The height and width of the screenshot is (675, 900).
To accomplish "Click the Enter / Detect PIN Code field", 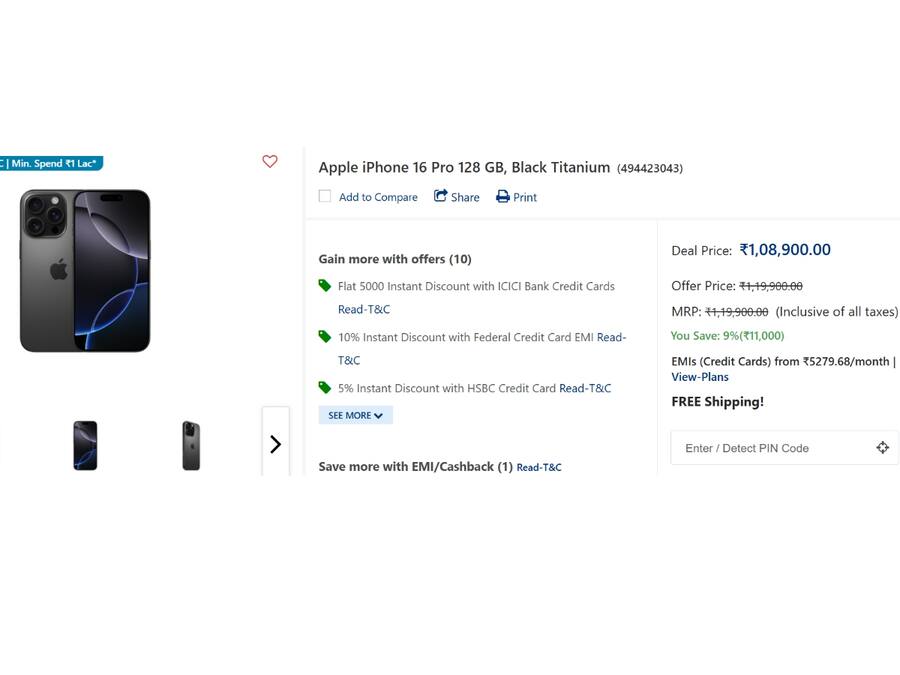I will (x=760, y=448).
